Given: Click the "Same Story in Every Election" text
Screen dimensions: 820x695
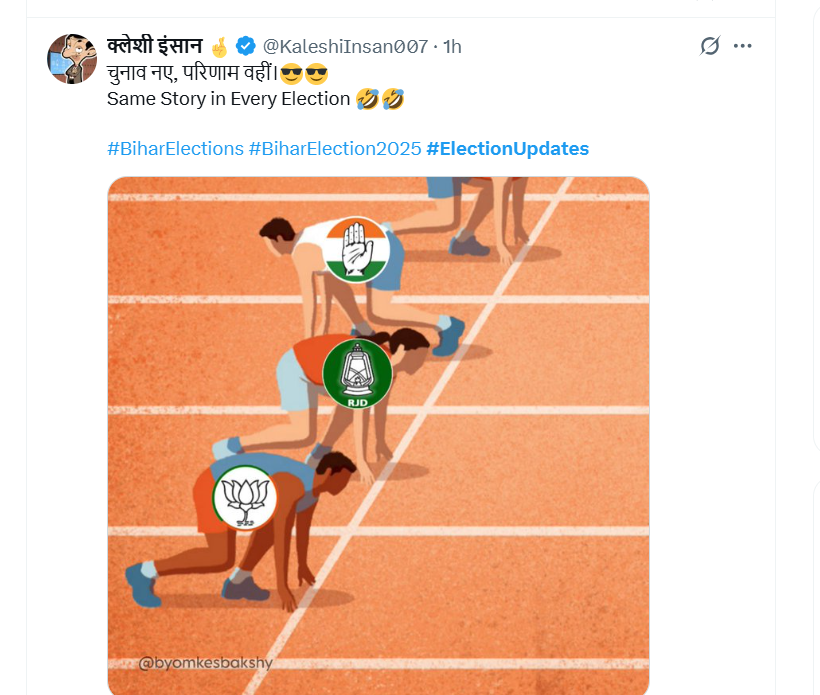Looking at the screenshot, I should click(x=229, y=98).
